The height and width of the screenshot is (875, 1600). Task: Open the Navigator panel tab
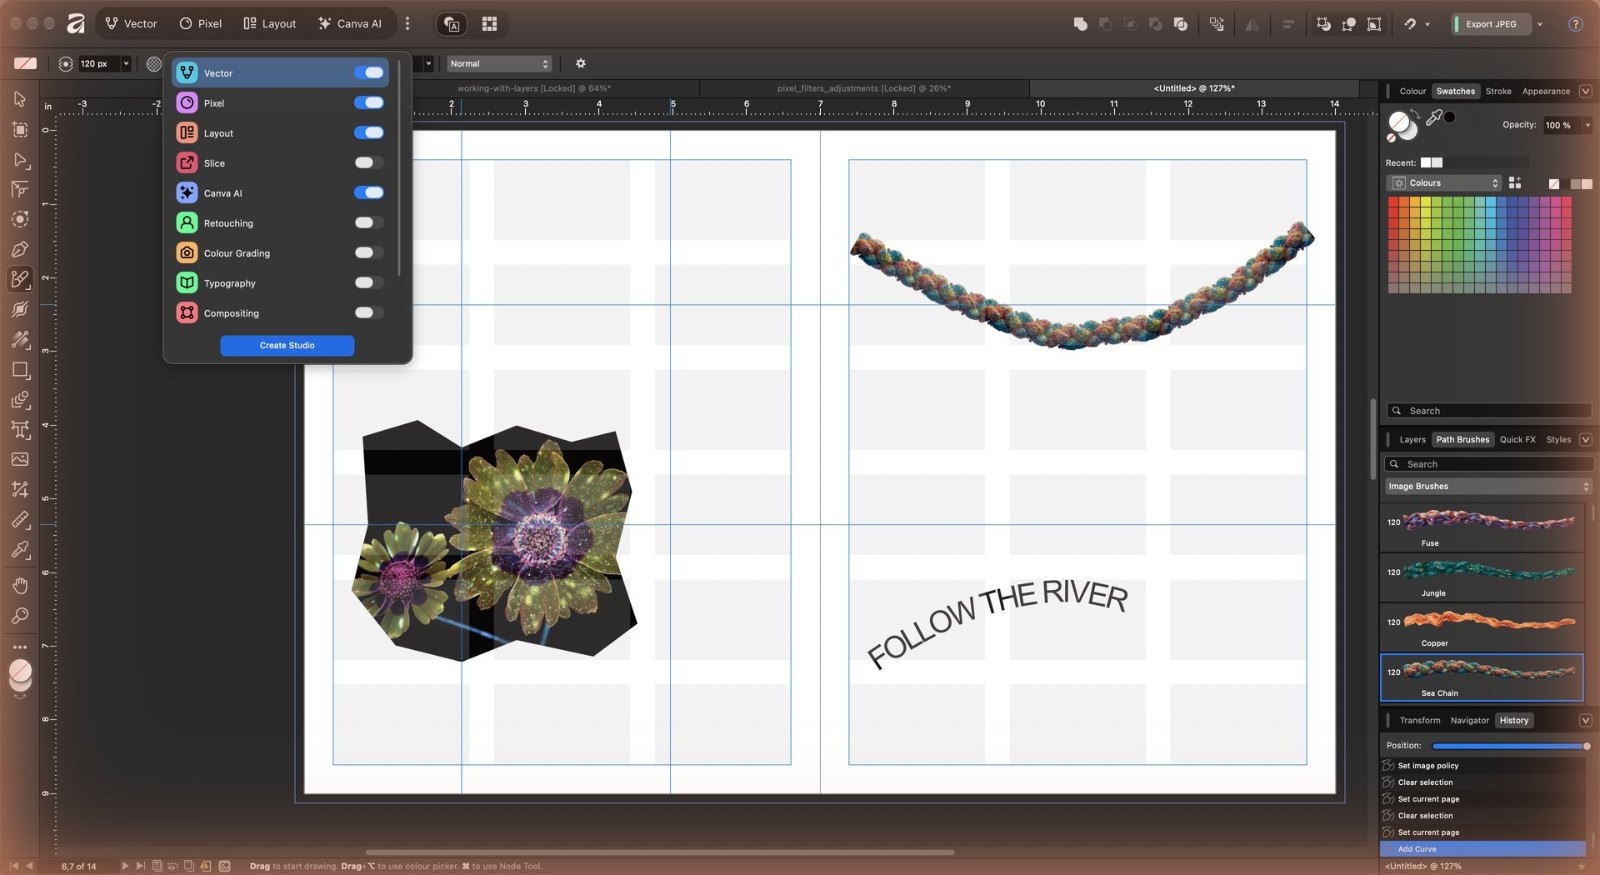tap(1469, 720)
